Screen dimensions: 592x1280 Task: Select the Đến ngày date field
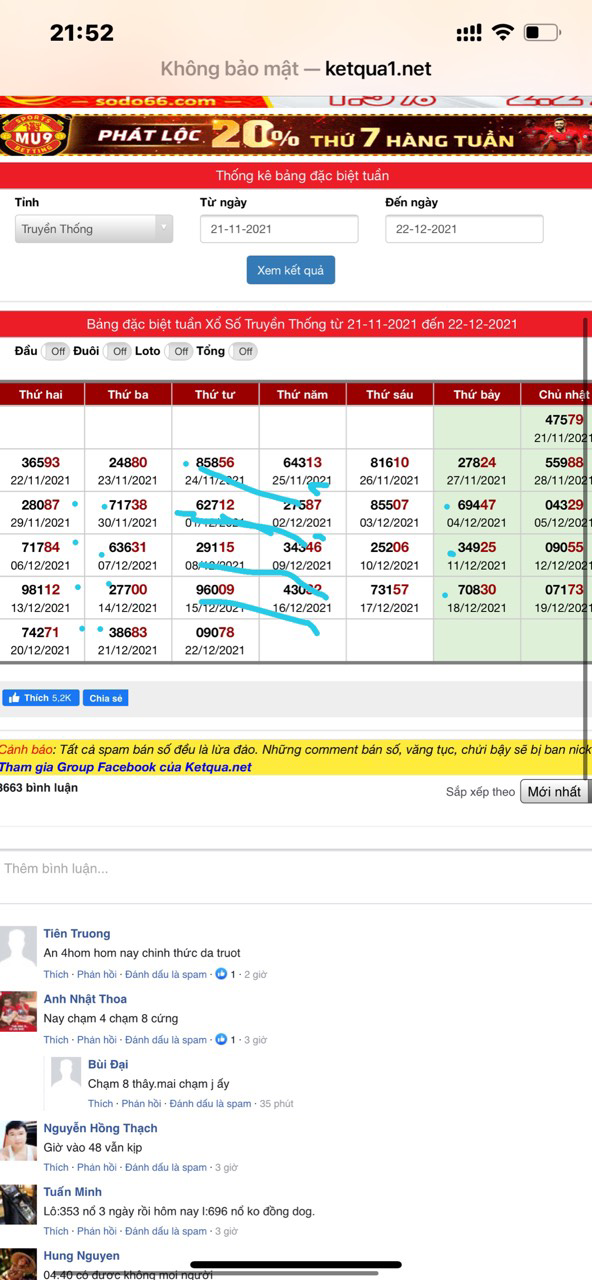[x=464, y=229]
